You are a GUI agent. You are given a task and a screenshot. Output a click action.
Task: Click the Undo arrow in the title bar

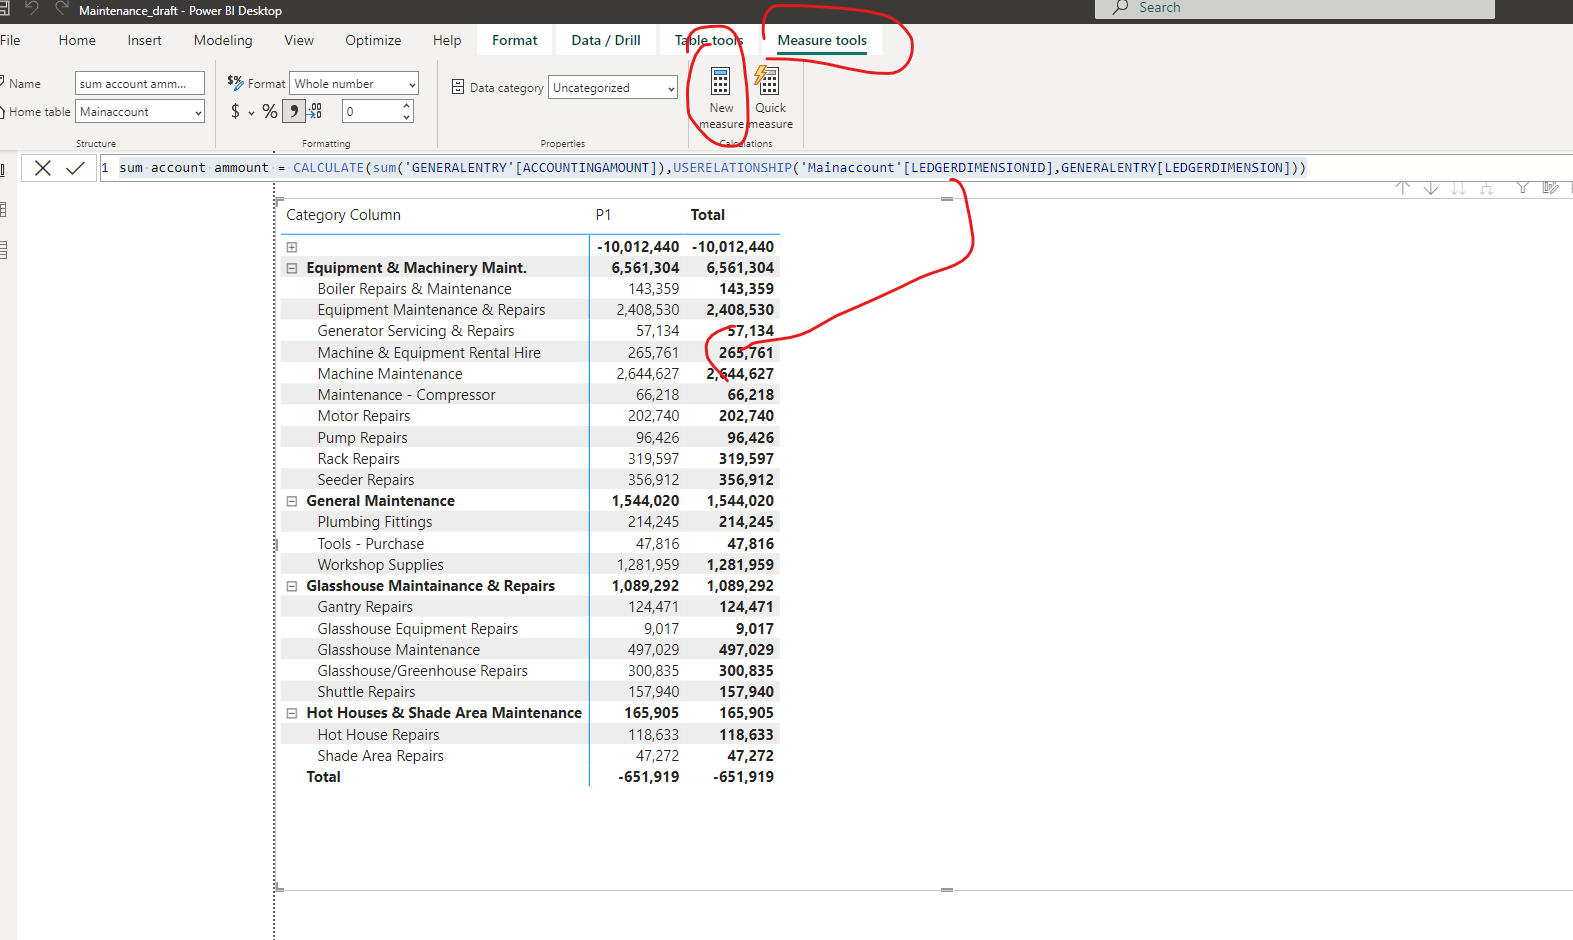(32, 8)
